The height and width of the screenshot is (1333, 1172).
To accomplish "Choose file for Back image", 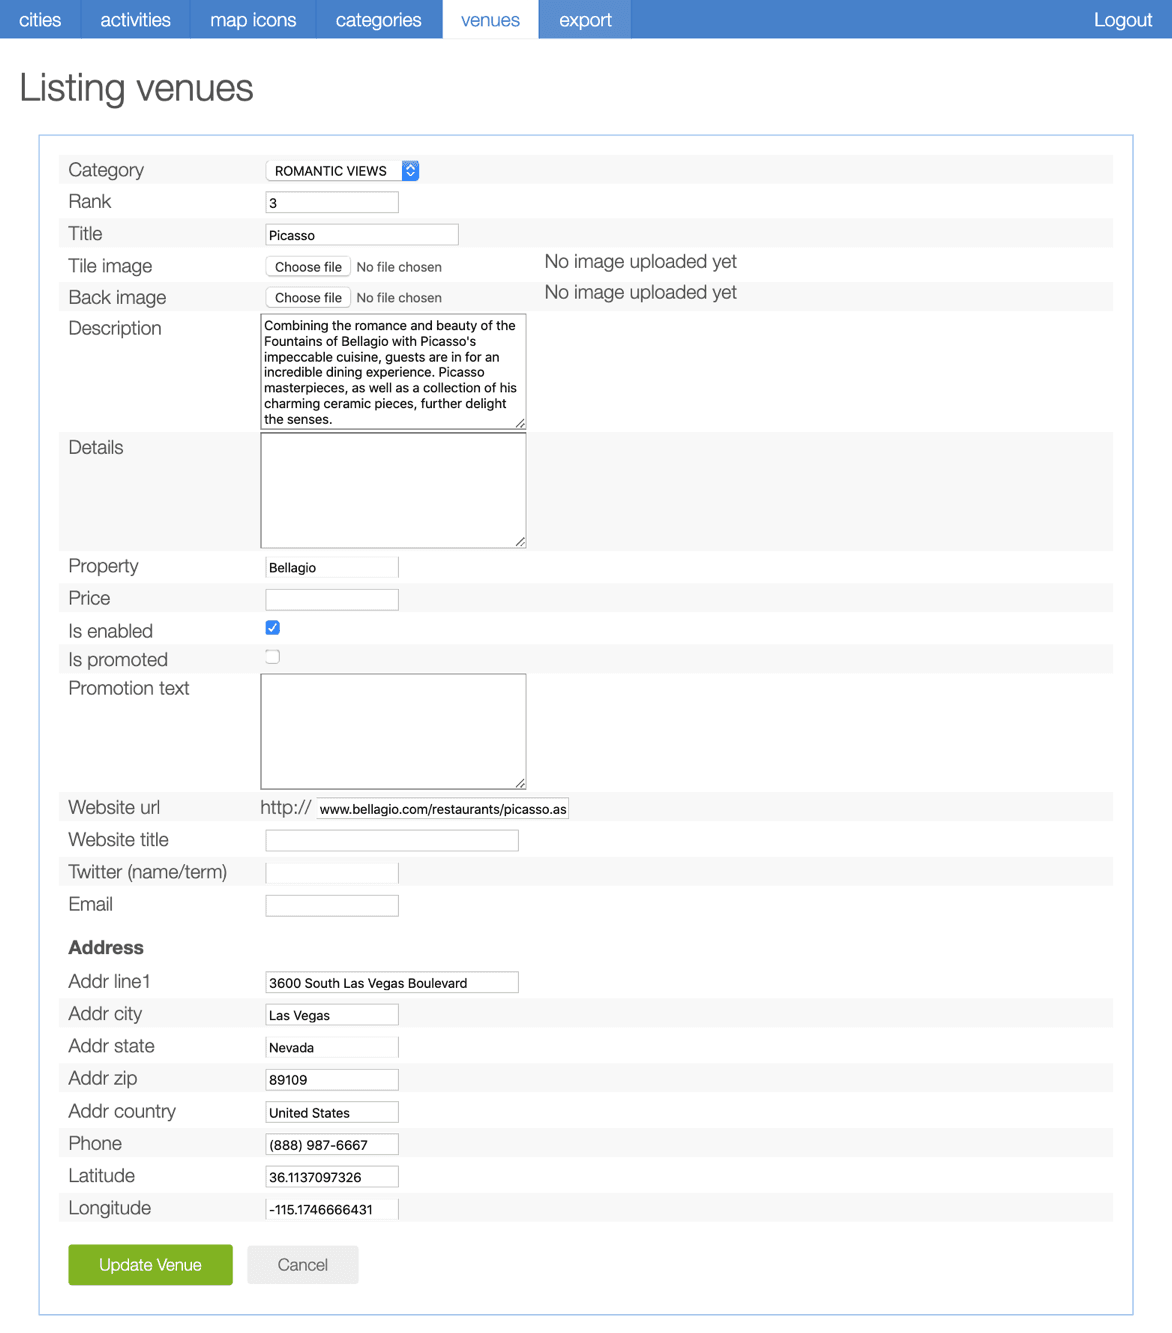I will (x=308, y=298).
